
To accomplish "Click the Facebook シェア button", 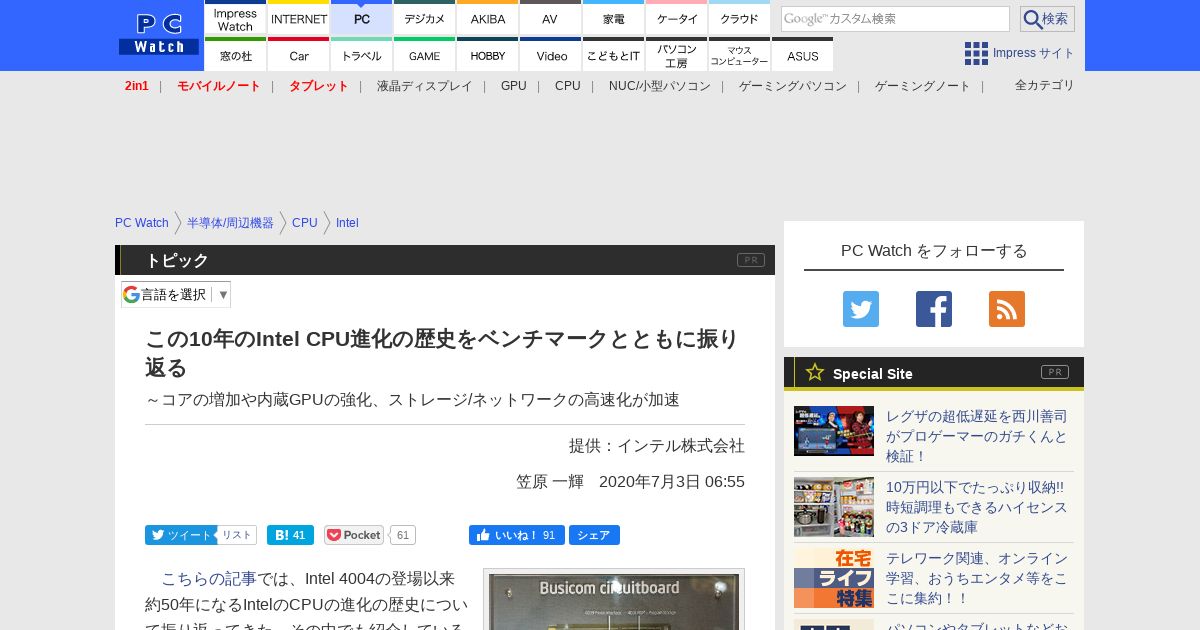I will 594,535.
